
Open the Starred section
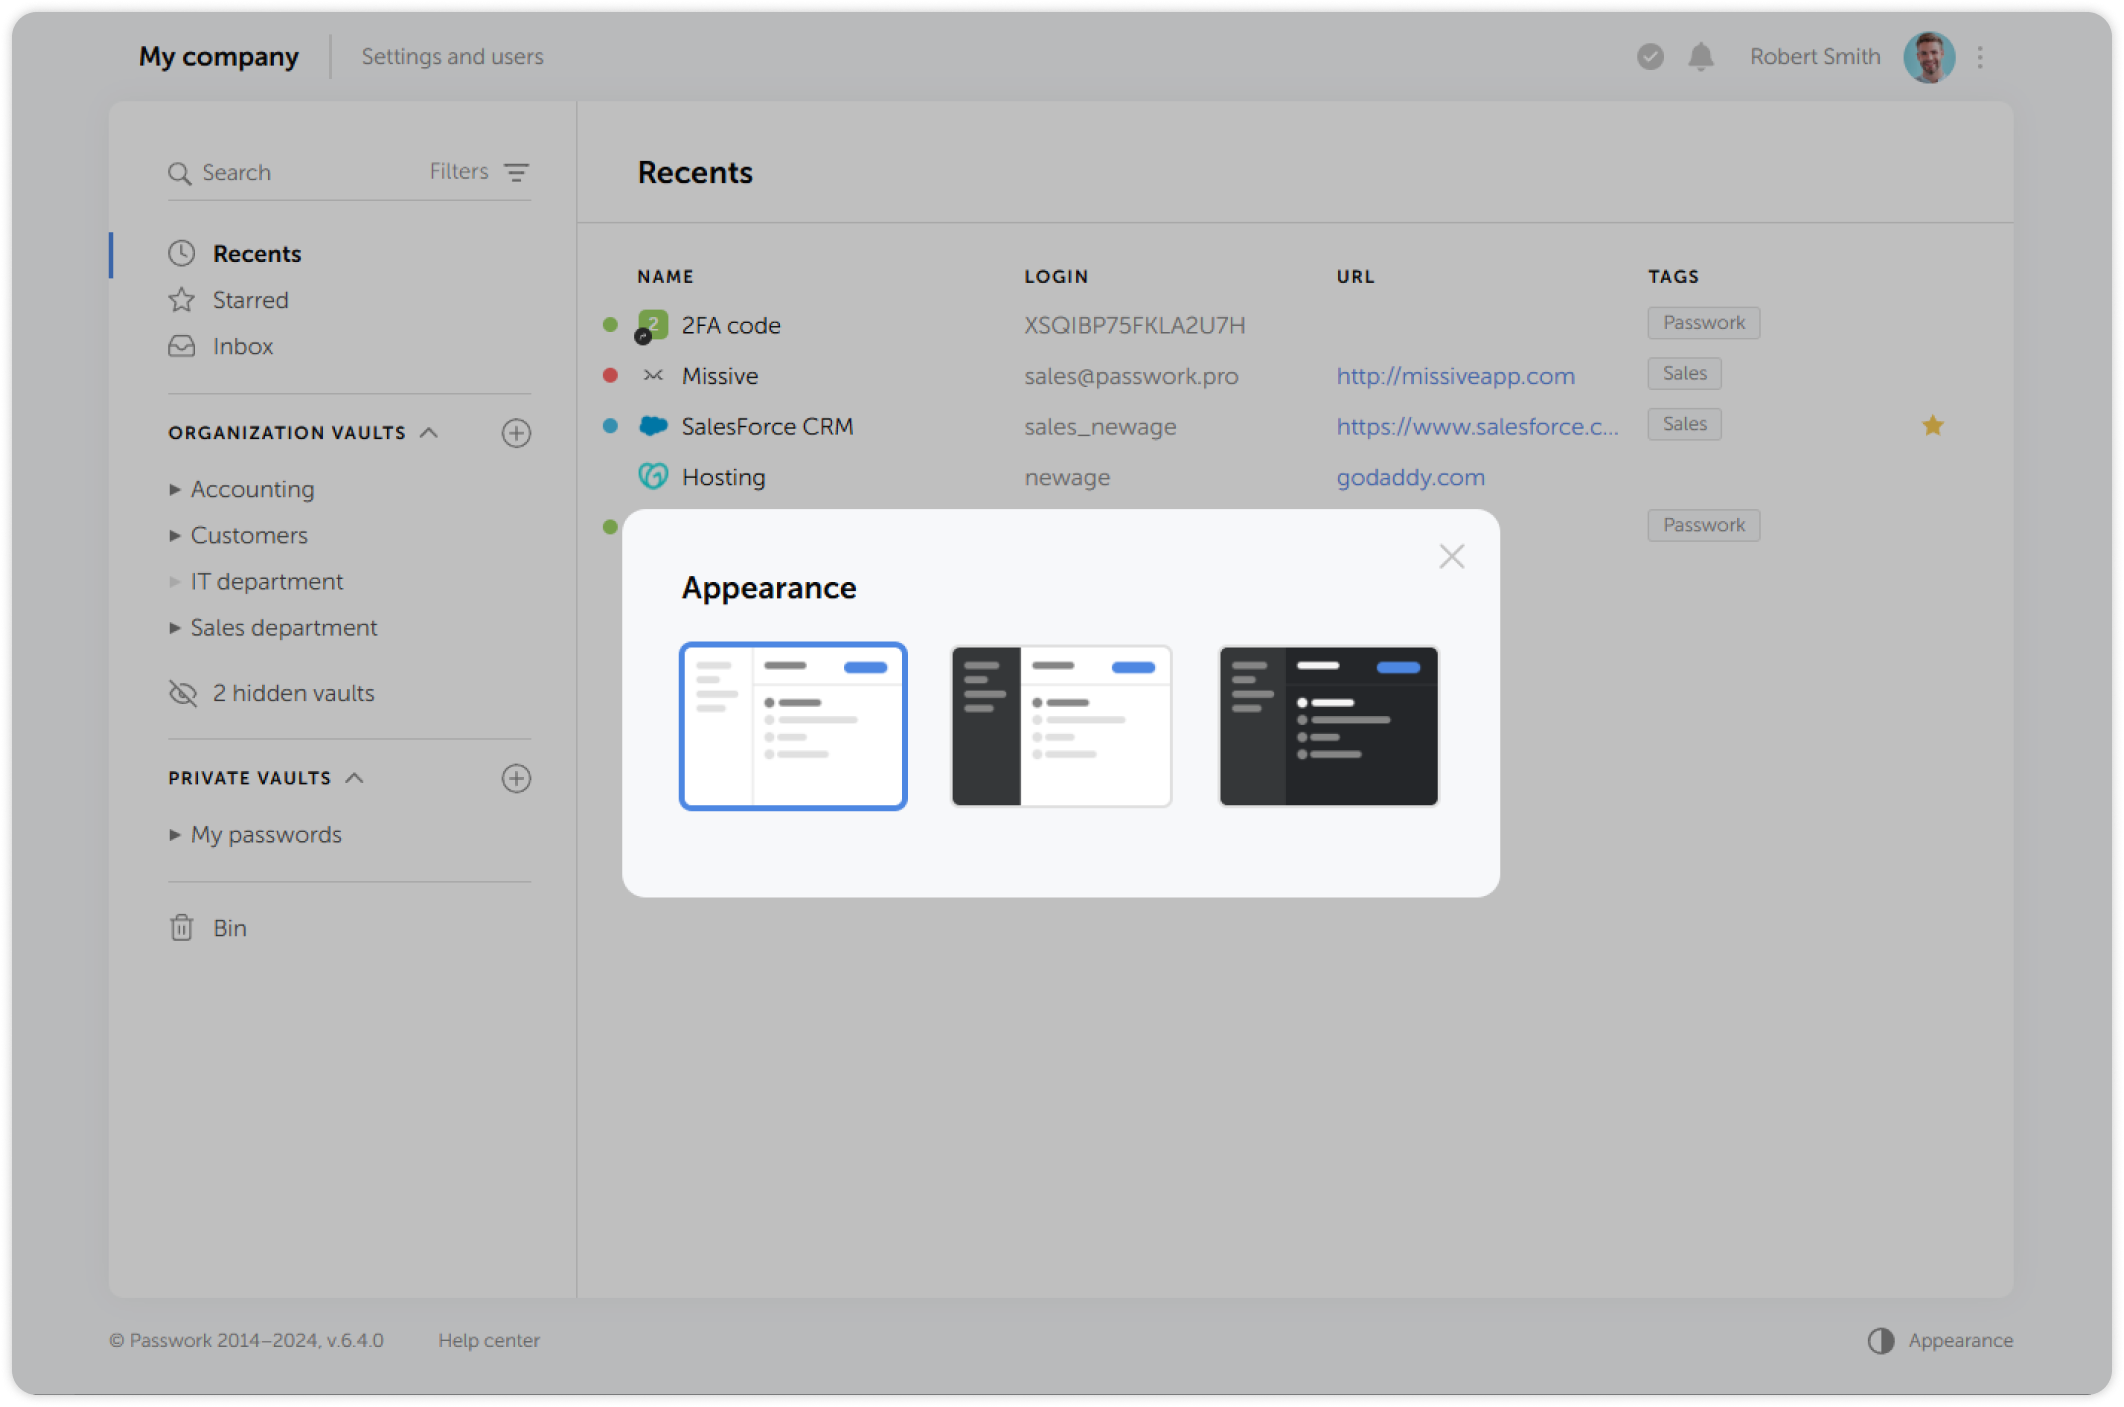250,300
